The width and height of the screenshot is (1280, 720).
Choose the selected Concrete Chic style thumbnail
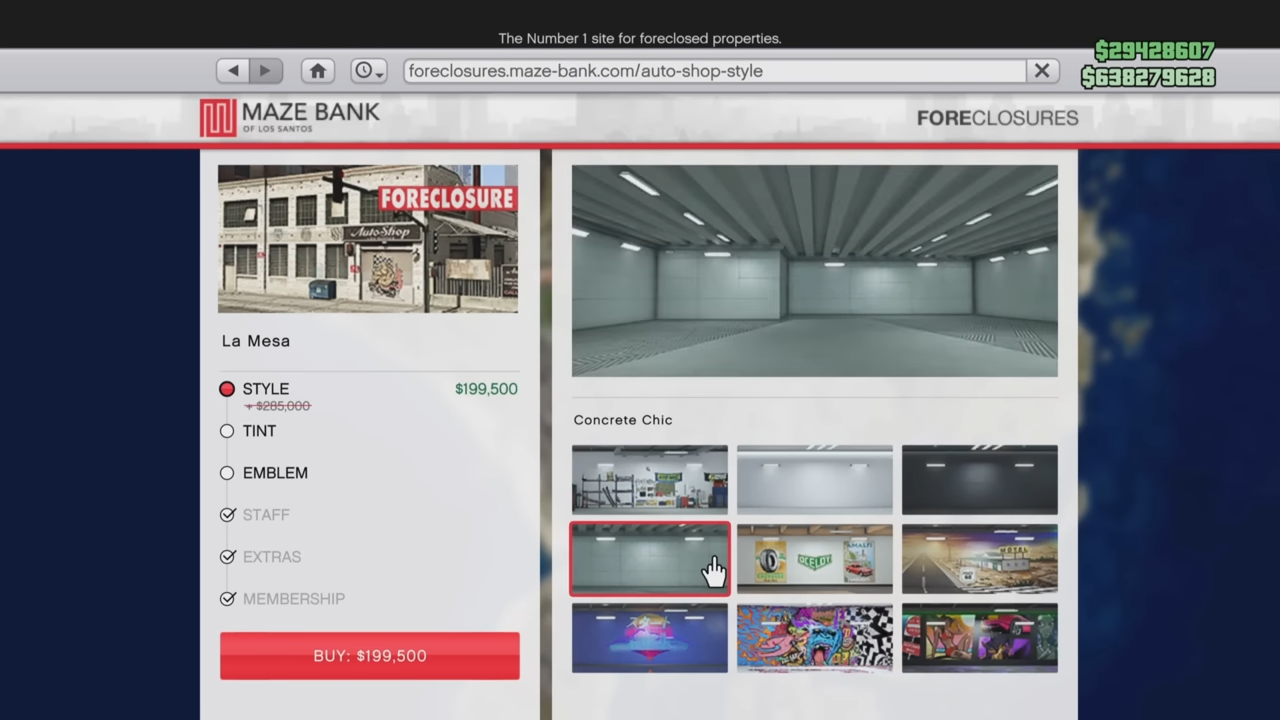(x=650, y=558)
